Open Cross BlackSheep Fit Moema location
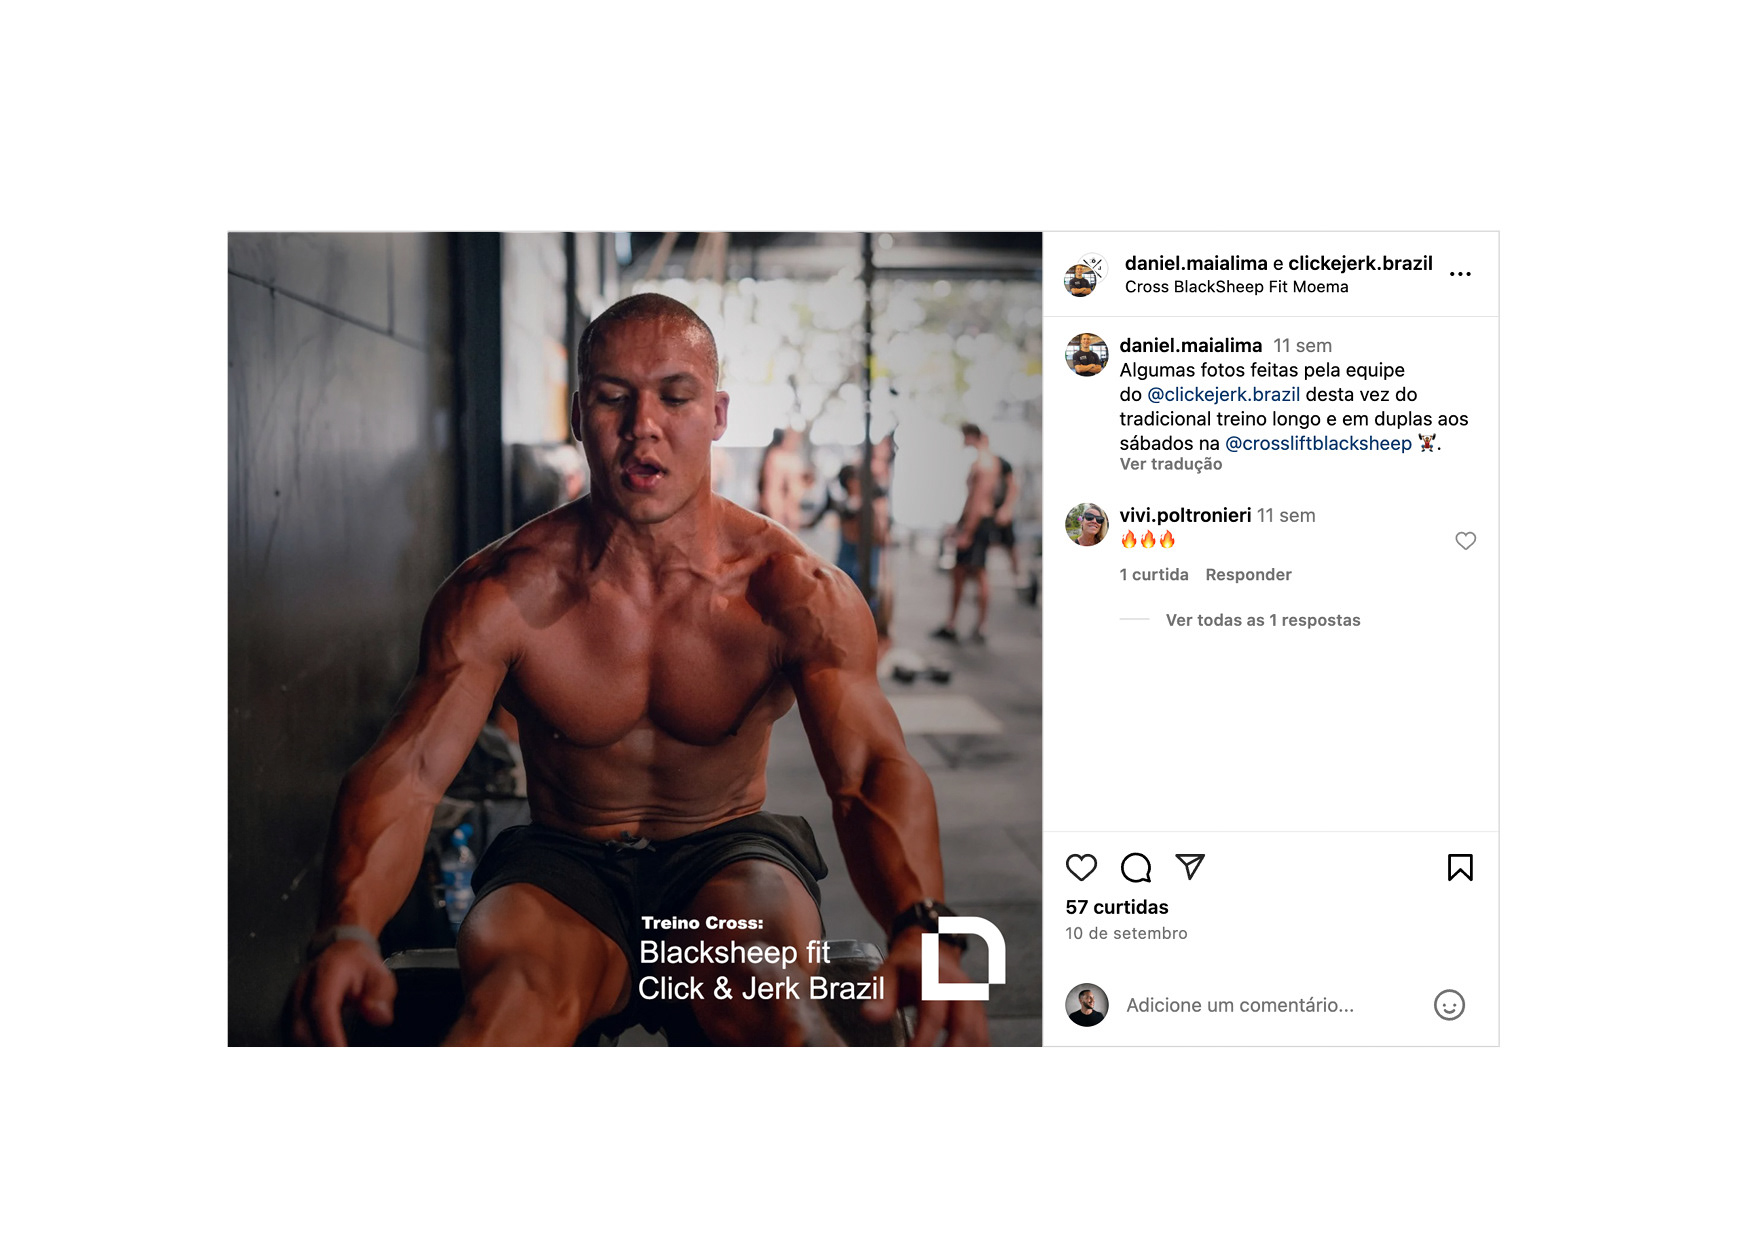The height and width of the screenshot is (1240, 1754). 1236,287
